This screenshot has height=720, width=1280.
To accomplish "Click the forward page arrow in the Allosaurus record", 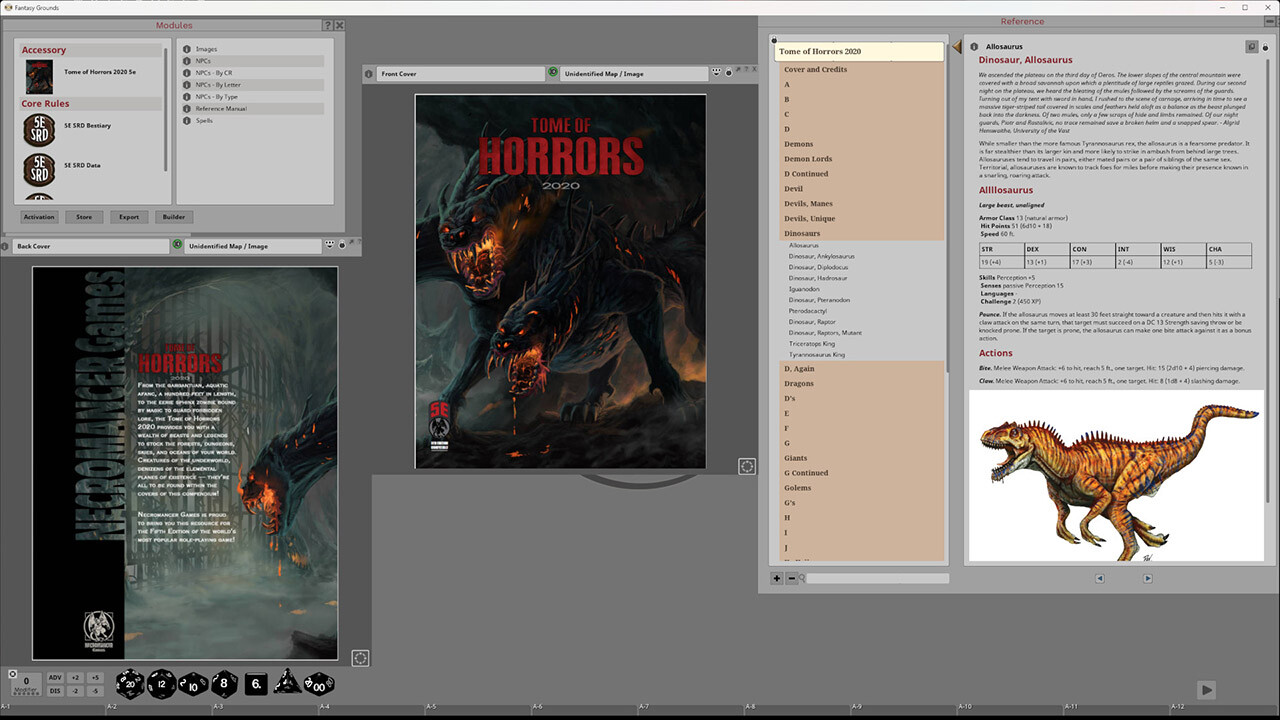I will tap(1148, 578).
